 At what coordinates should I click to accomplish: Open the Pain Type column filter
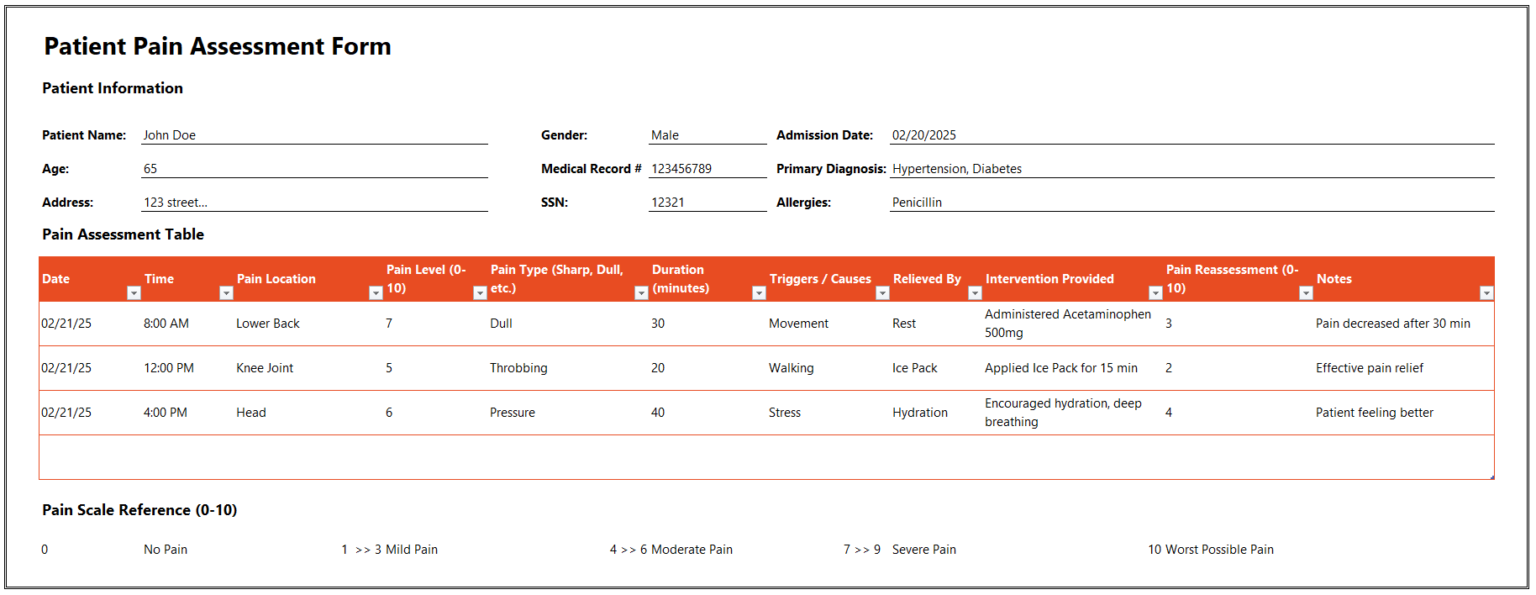pos(640,293)
